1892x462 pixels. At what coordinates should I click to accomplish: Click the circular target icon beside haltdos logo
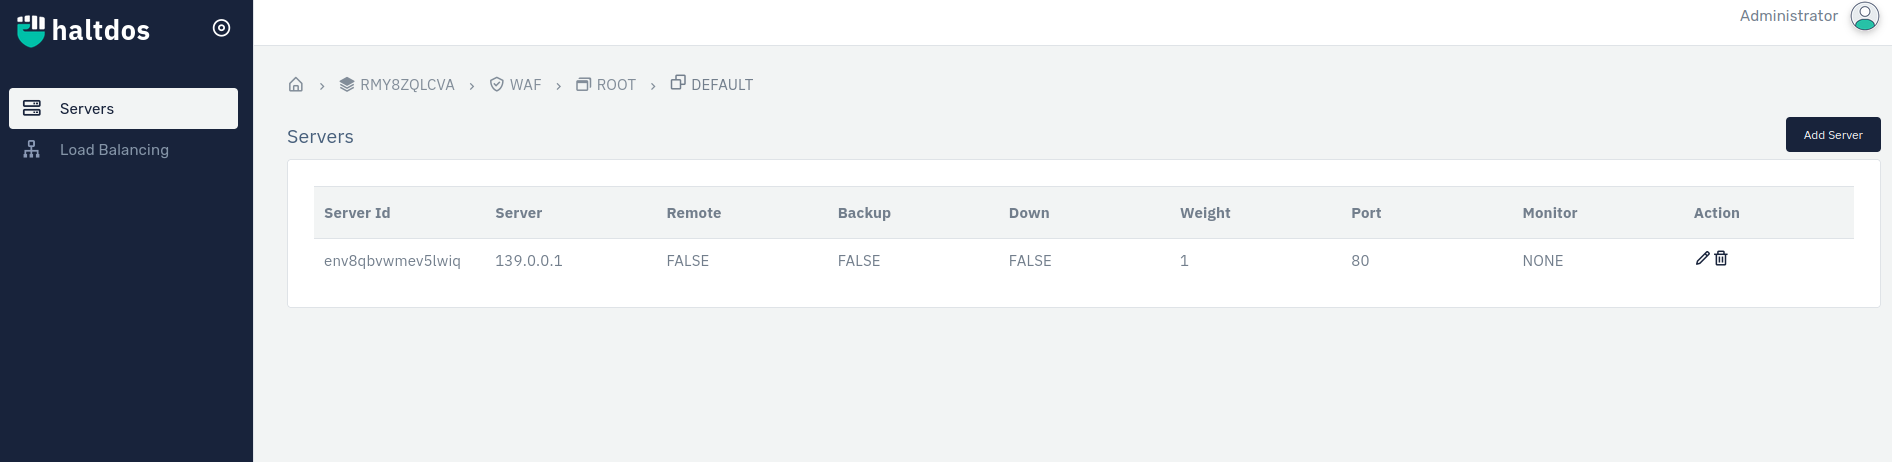222,28
